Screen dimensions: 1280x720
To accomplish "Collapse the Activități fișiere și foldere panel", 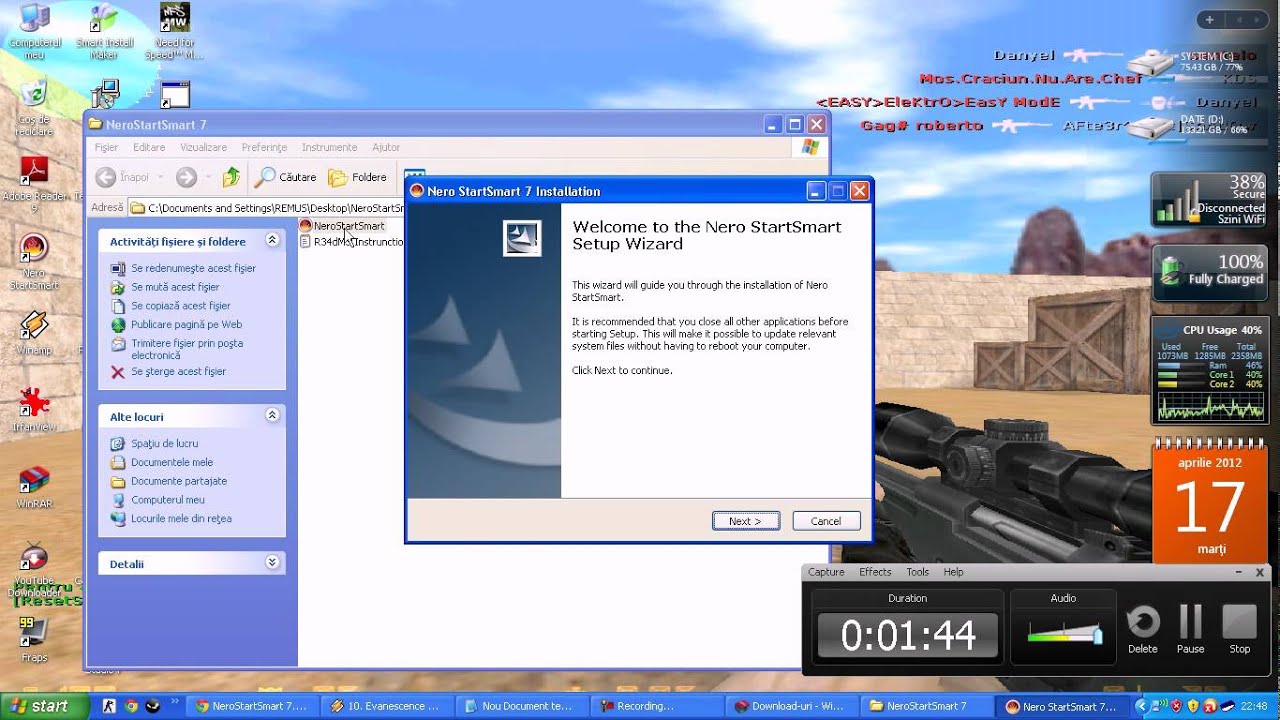I will pos(272,241).
